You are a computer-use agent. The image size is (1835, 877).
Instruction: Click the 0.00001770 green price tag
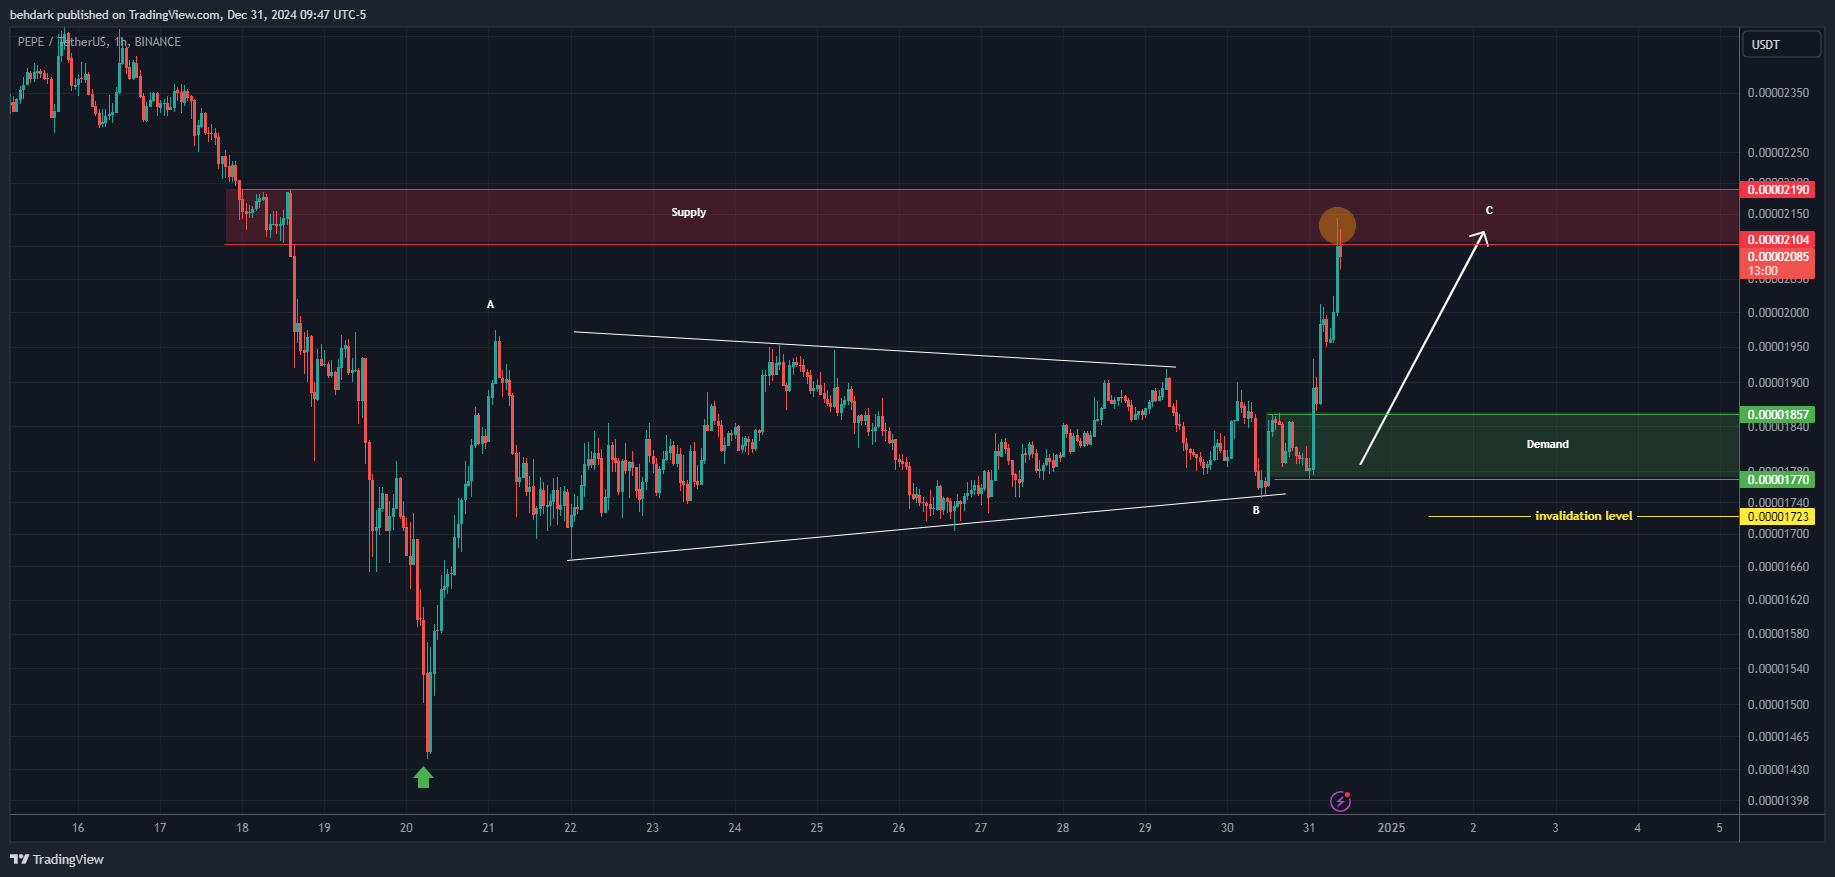(1777, 480)
